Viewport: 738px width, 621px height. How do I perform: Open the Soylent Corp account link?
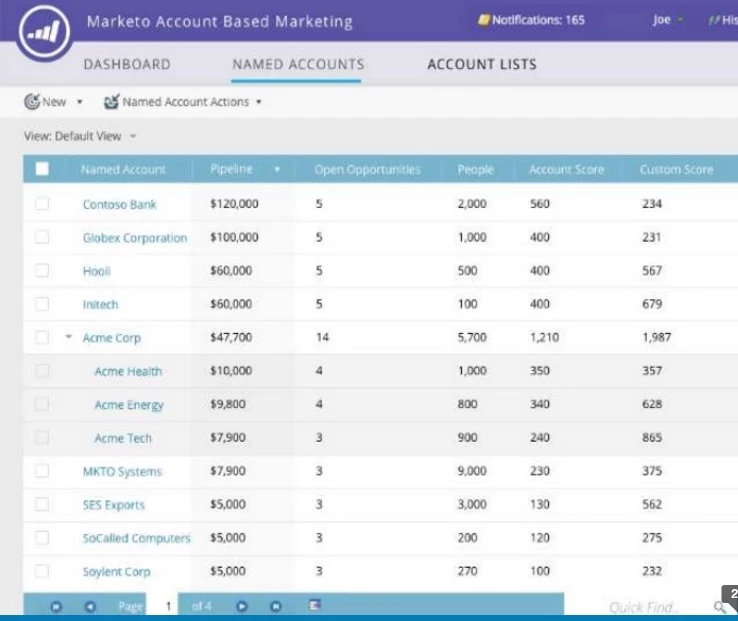pos(116,572)
